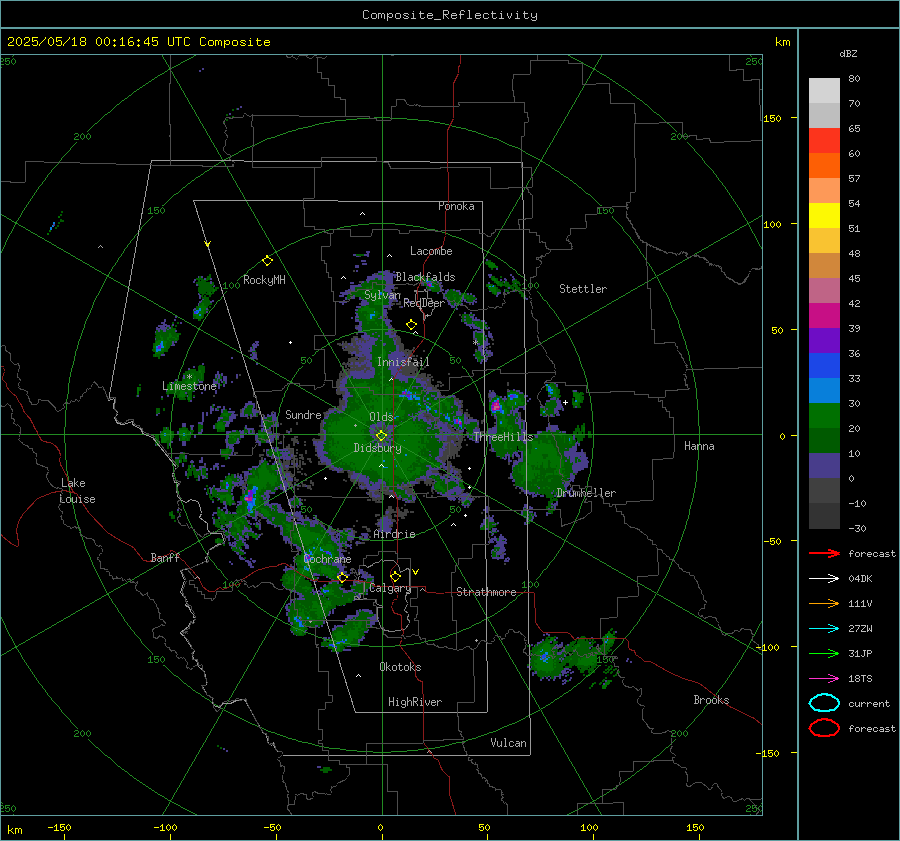Click the dBZ legend heading

[x=848, y=53]
